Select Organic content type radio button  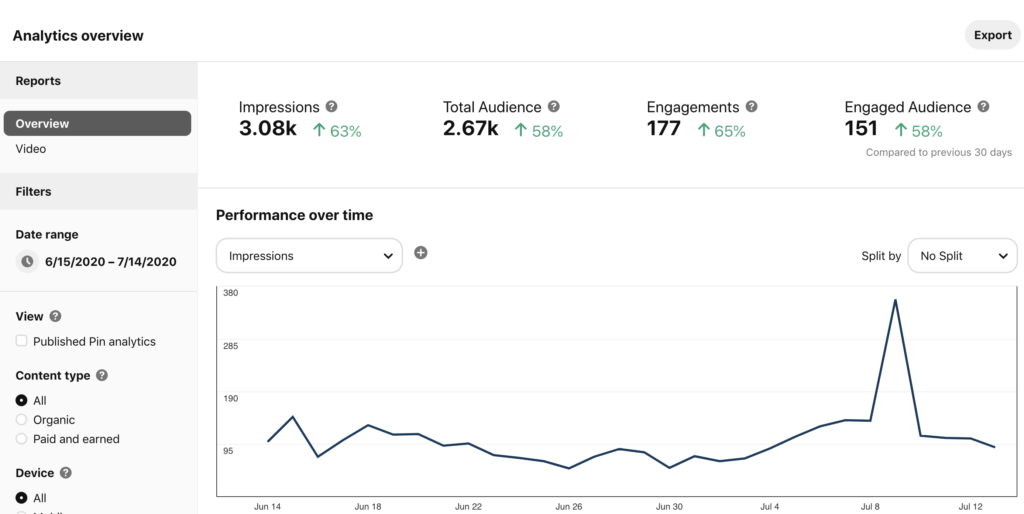(x=22, y=420)
